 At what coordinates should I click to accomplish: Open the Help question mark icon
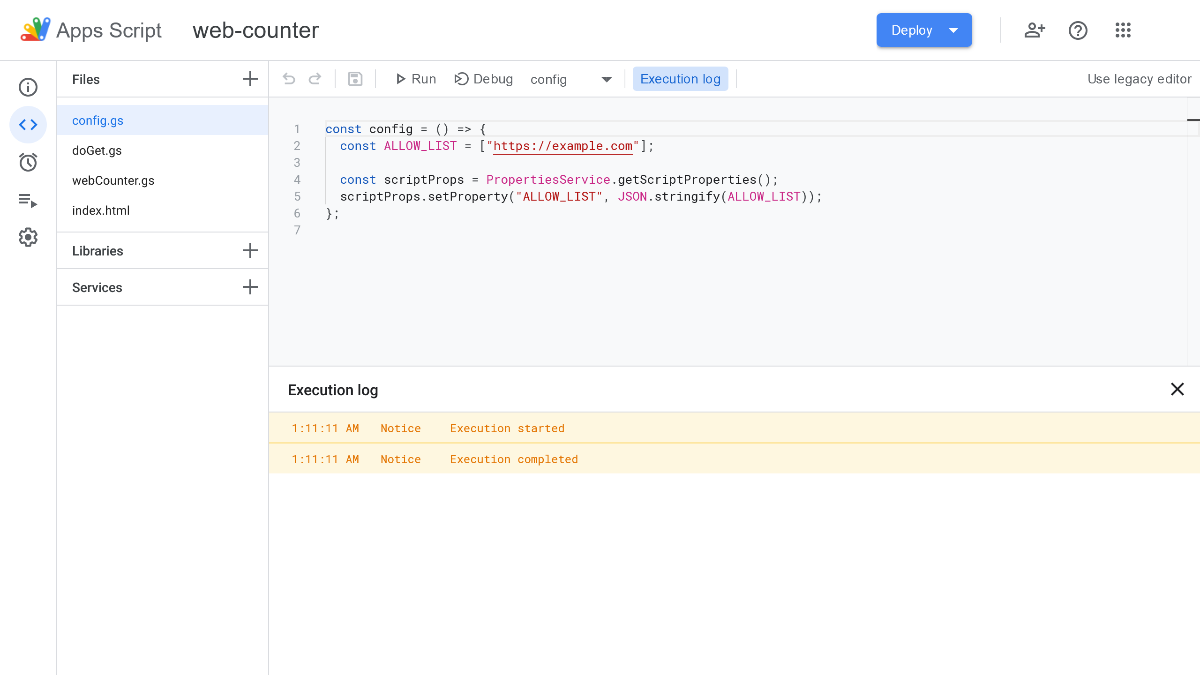coord(1078,30)
